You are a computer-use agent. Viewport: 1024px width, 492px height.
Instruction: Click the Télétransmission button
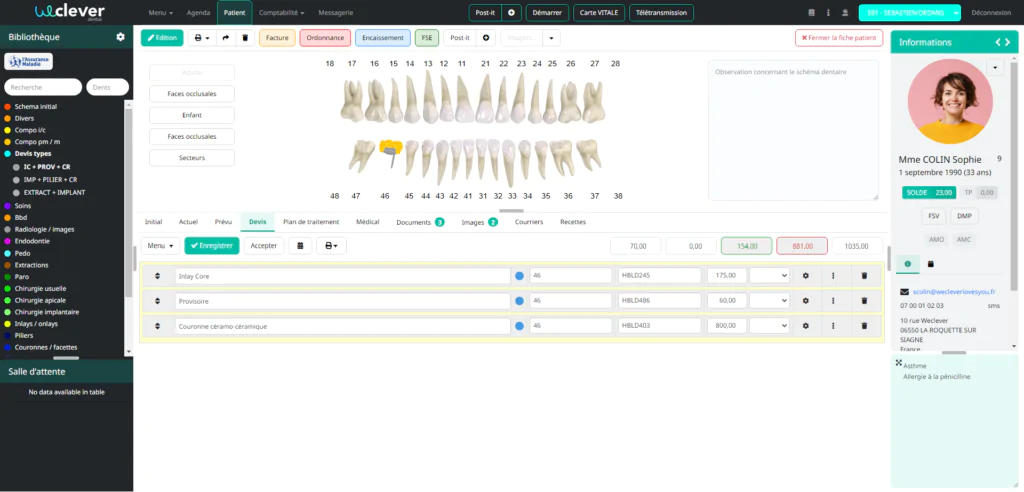662,12
